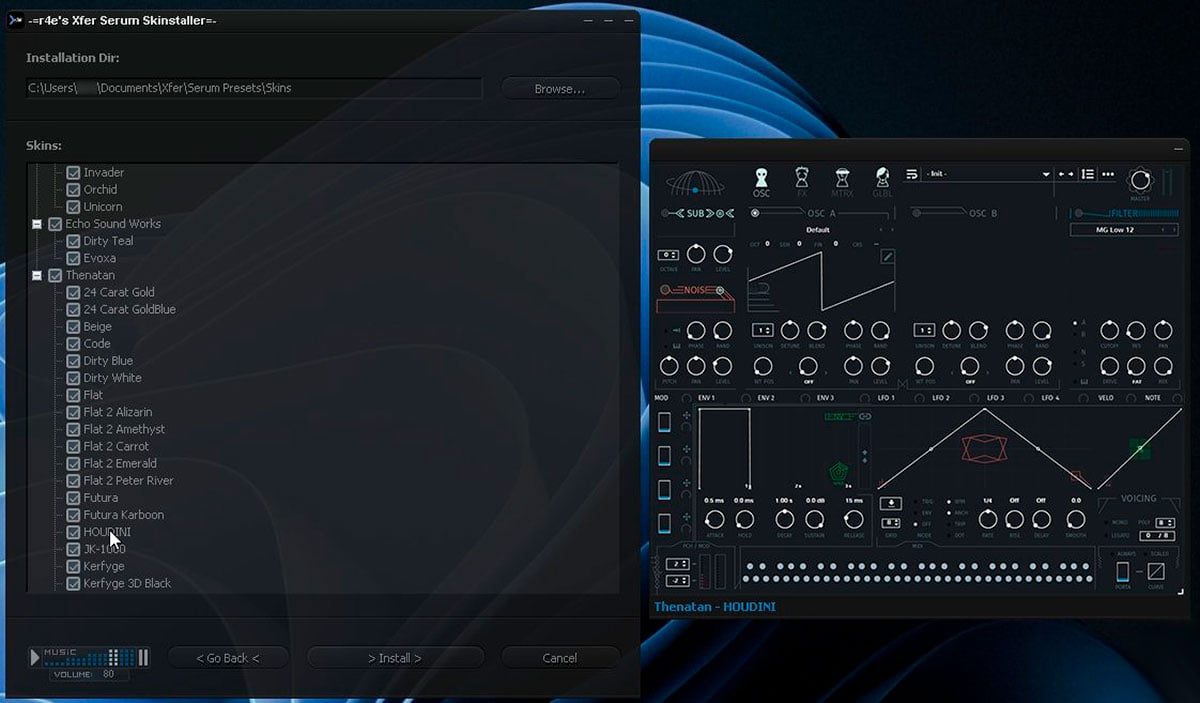
Task: Uncheck the Unicorn skin checkbox
Action: (73, 207)
